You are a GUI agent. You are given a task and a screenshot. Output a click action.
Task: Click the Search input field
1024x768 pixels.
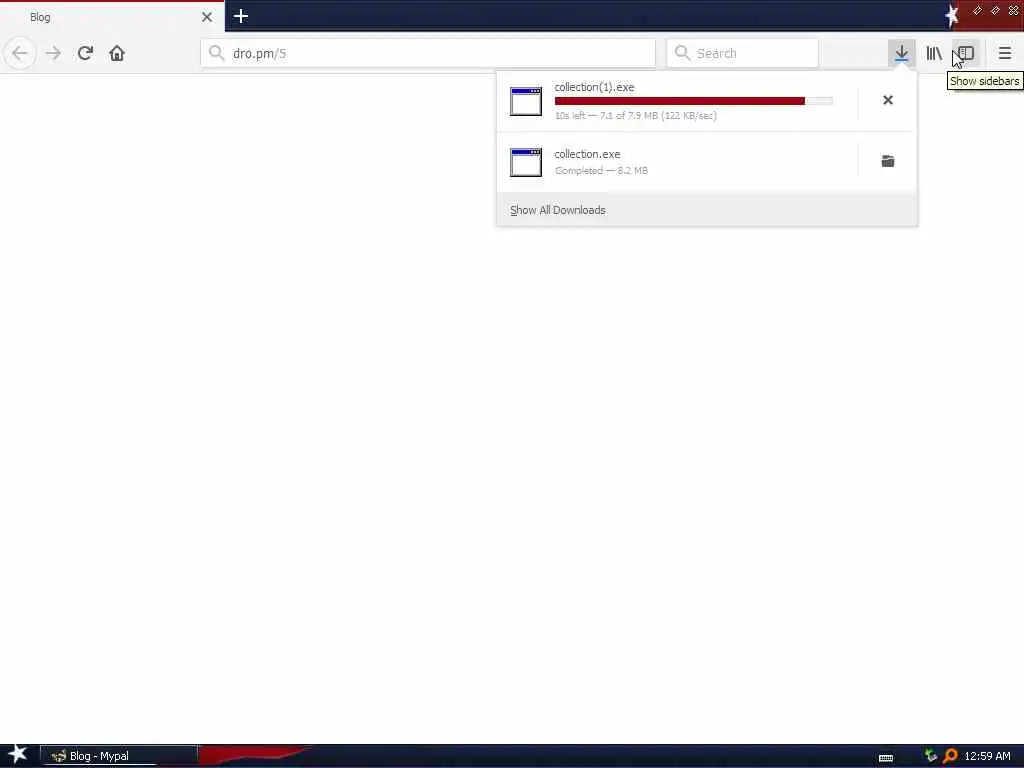(x=742, y=53)
